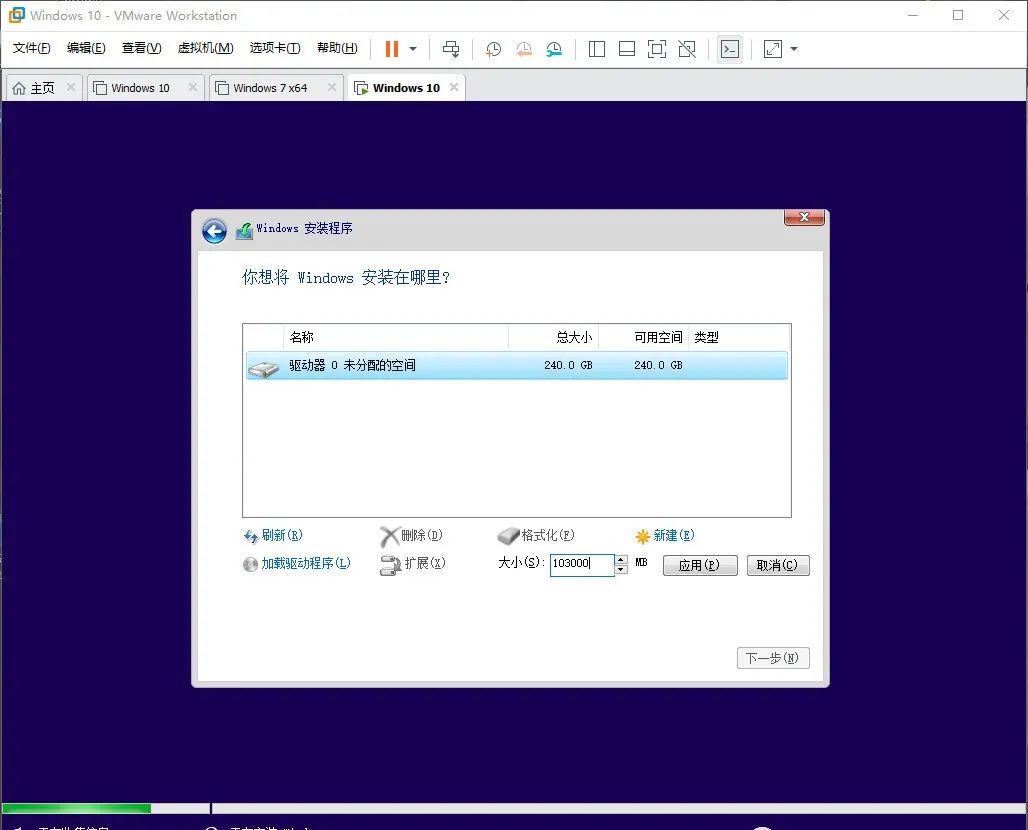Open the 虚拟机 menu
Screen dimensions: 1028x830
point(204,47)
